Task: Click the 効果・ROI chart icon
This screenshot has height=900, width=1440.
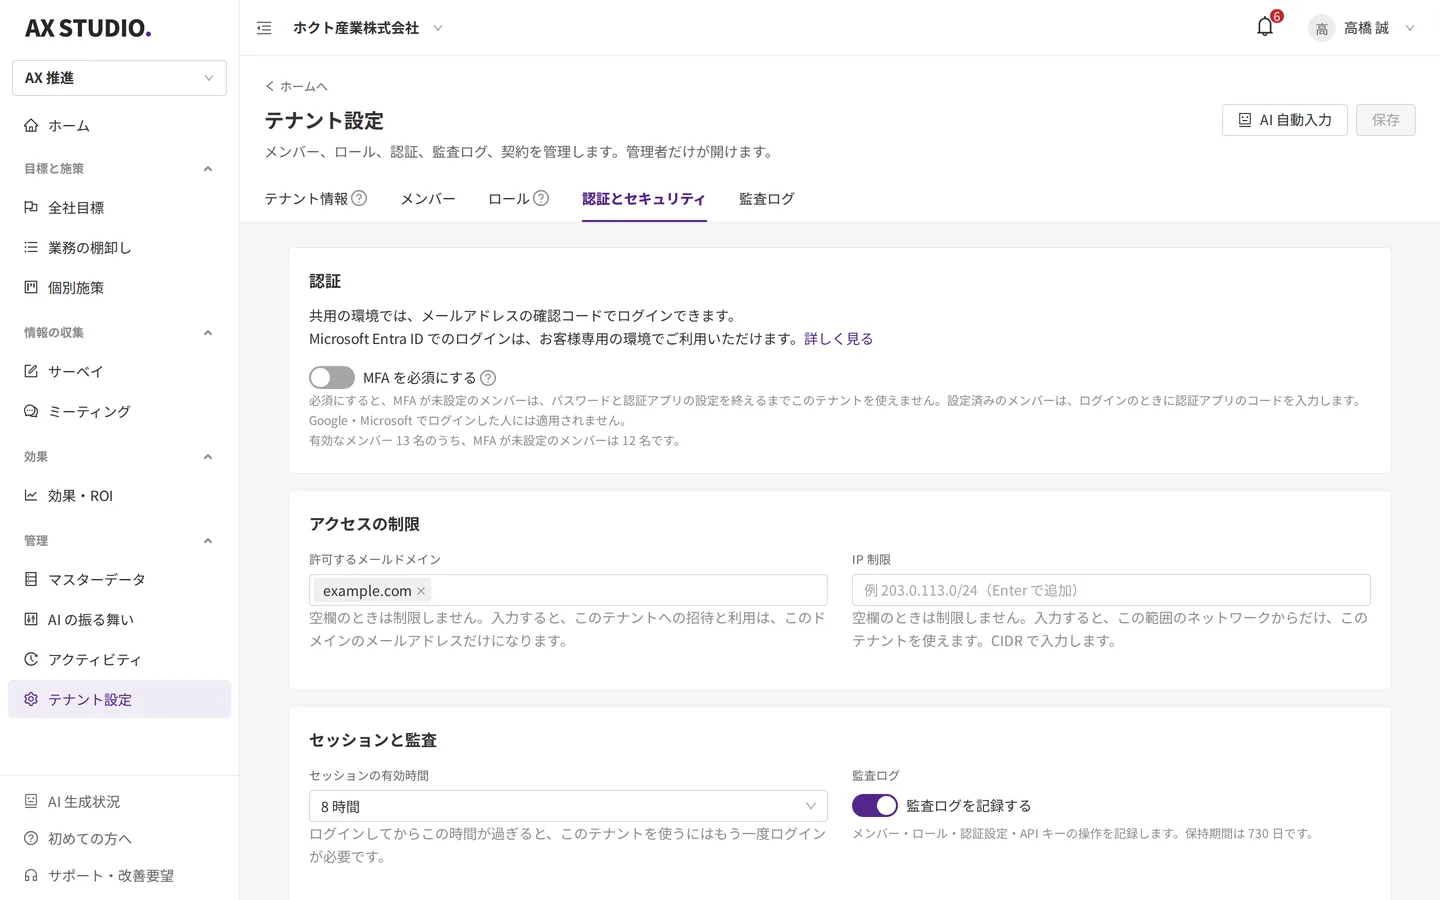Action: [x=31, y=495]
